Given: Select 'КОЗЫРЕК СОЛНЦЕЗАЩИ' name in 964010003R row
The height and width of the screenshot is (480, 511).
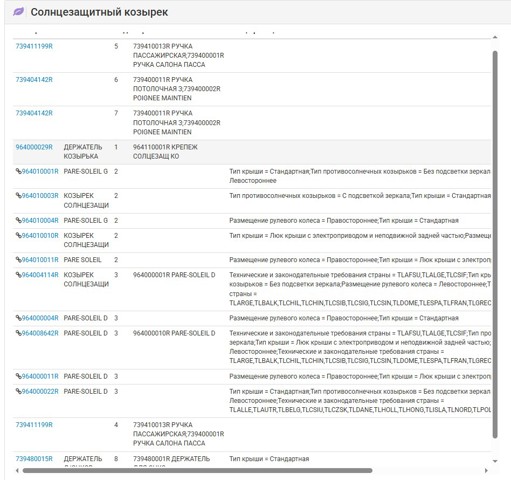Looking at the screenshot, I should (x=86, y=200).
